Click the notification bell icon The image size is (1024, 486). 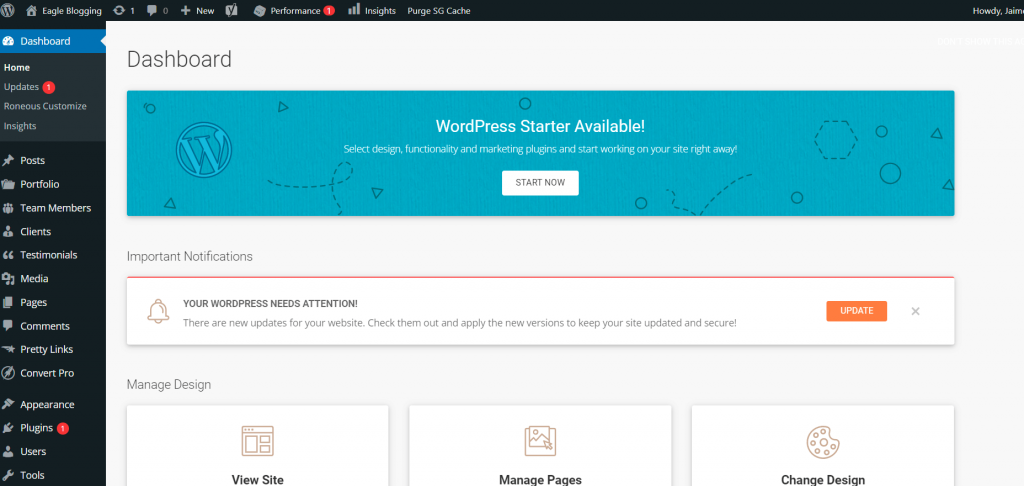pyautogui.click(x=158, y=311)
